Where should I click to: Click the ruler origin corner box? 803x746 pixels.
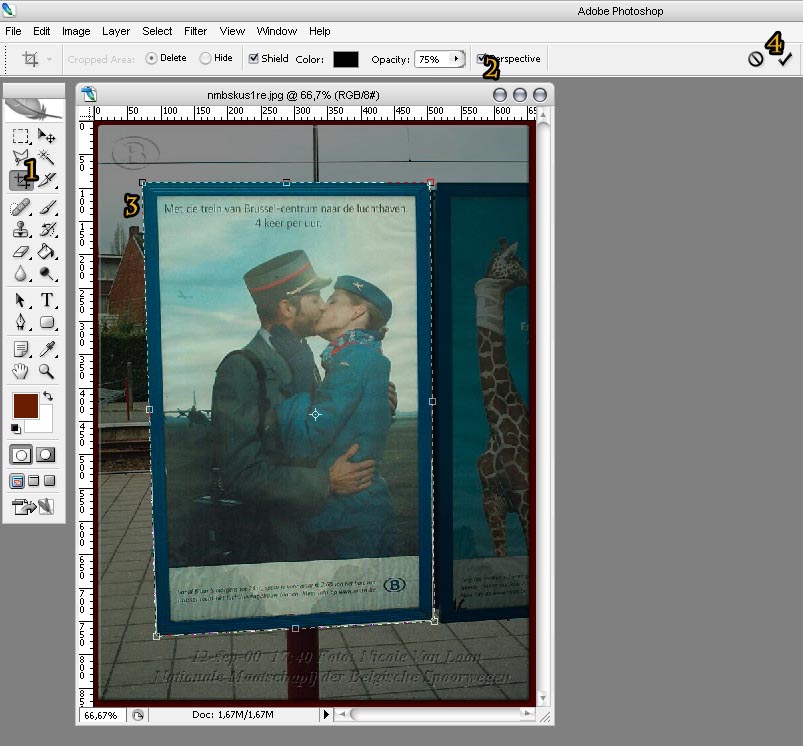(86, 113)
